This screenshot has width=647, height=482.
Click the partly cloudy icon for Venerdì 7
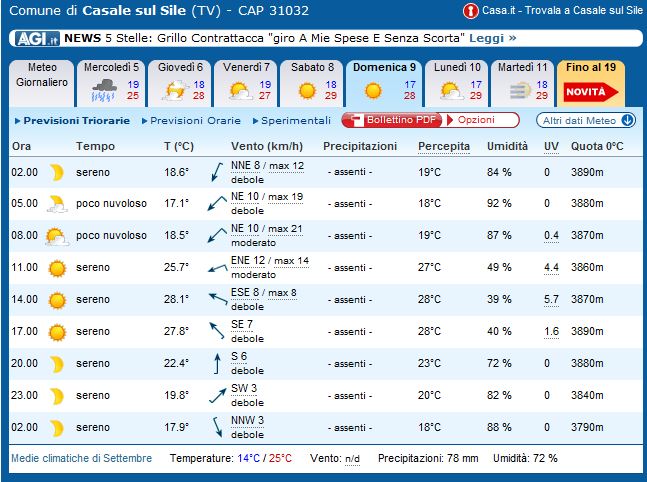[x=241, y=90]
